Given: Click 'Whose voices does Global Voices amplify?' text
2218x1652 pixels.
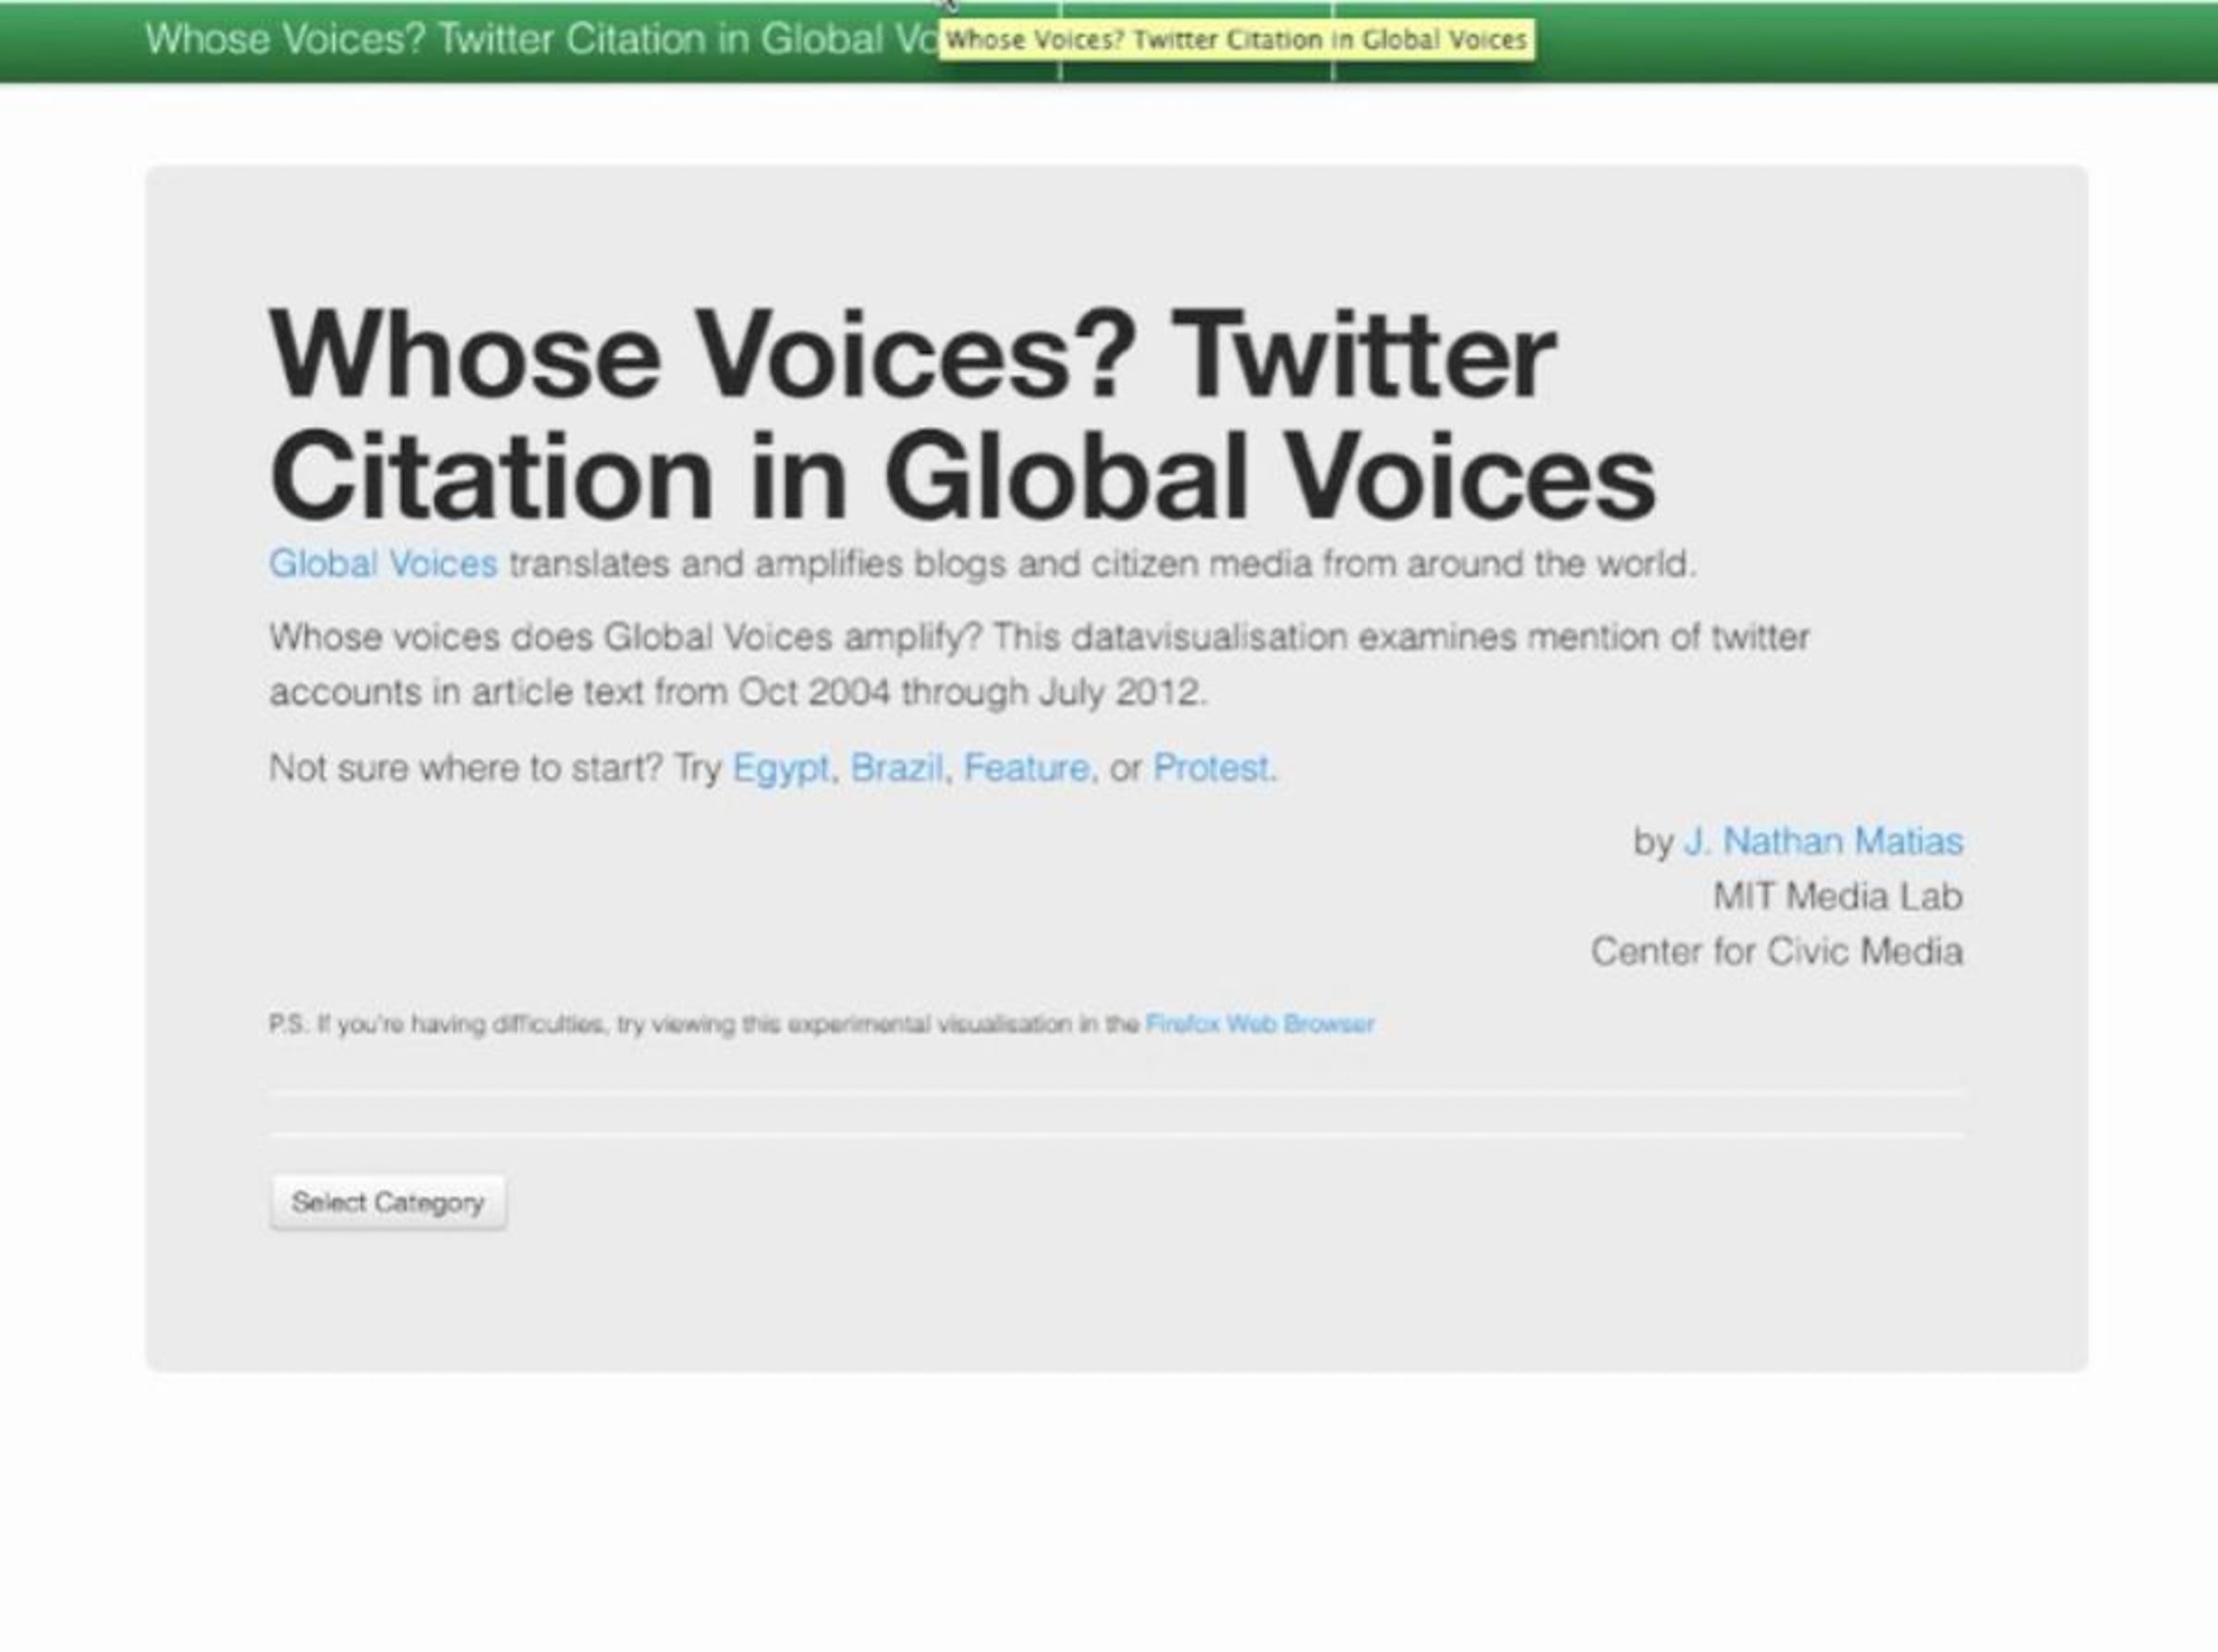Looking at the screenshot, I should (x=626, y=637).
